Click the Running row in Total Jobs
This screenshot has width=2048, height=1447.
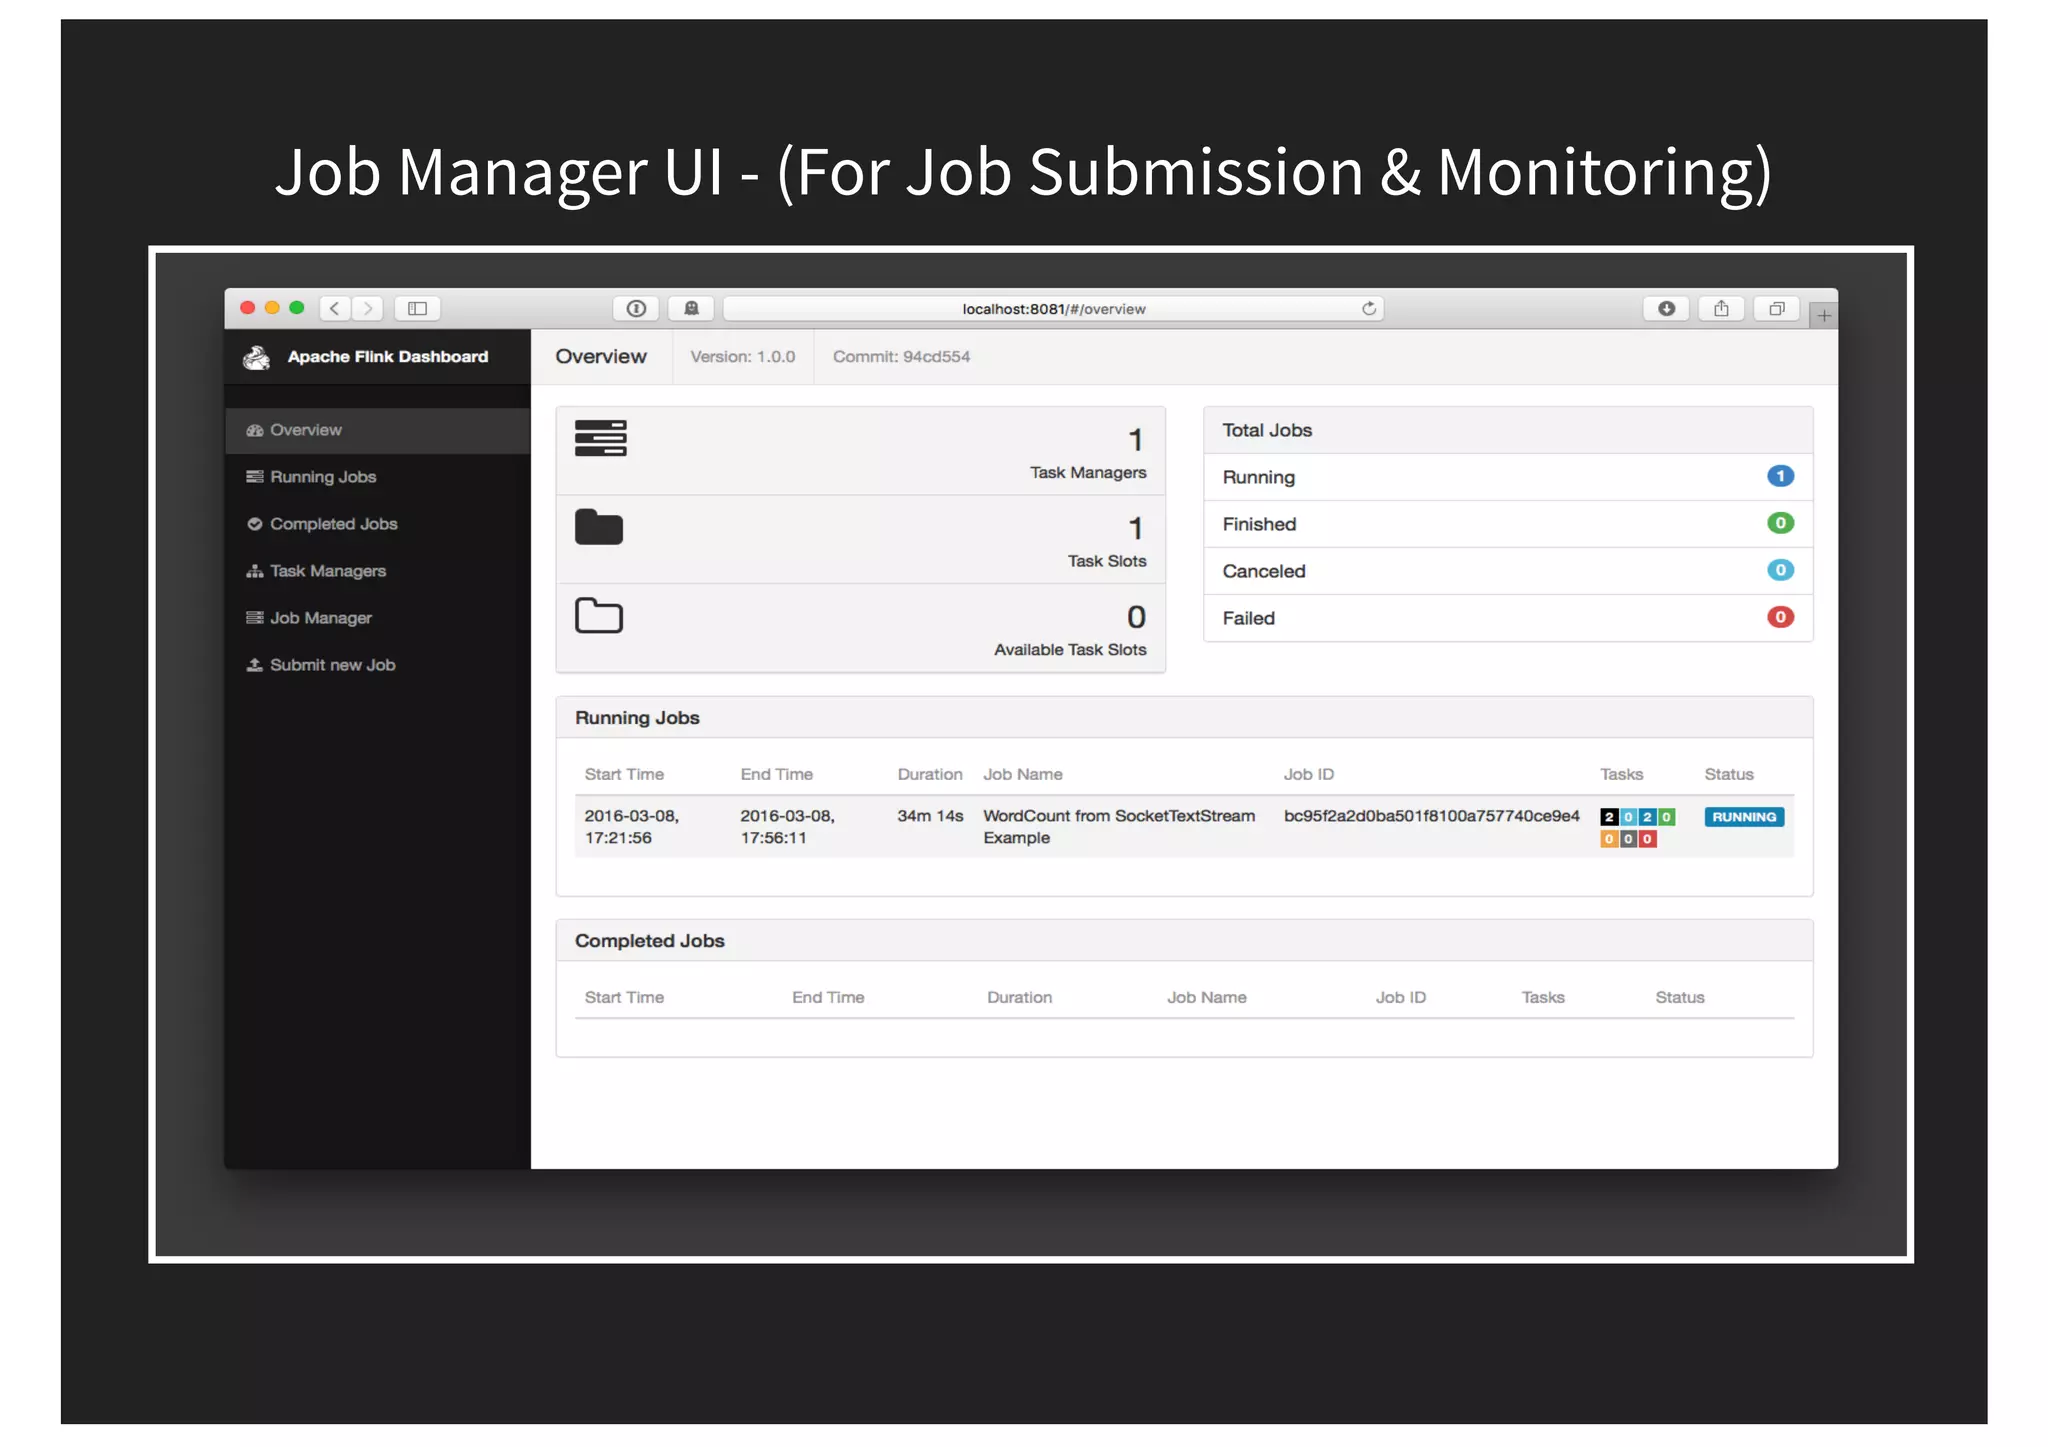pyautogui.click(x=1508, y=478)
